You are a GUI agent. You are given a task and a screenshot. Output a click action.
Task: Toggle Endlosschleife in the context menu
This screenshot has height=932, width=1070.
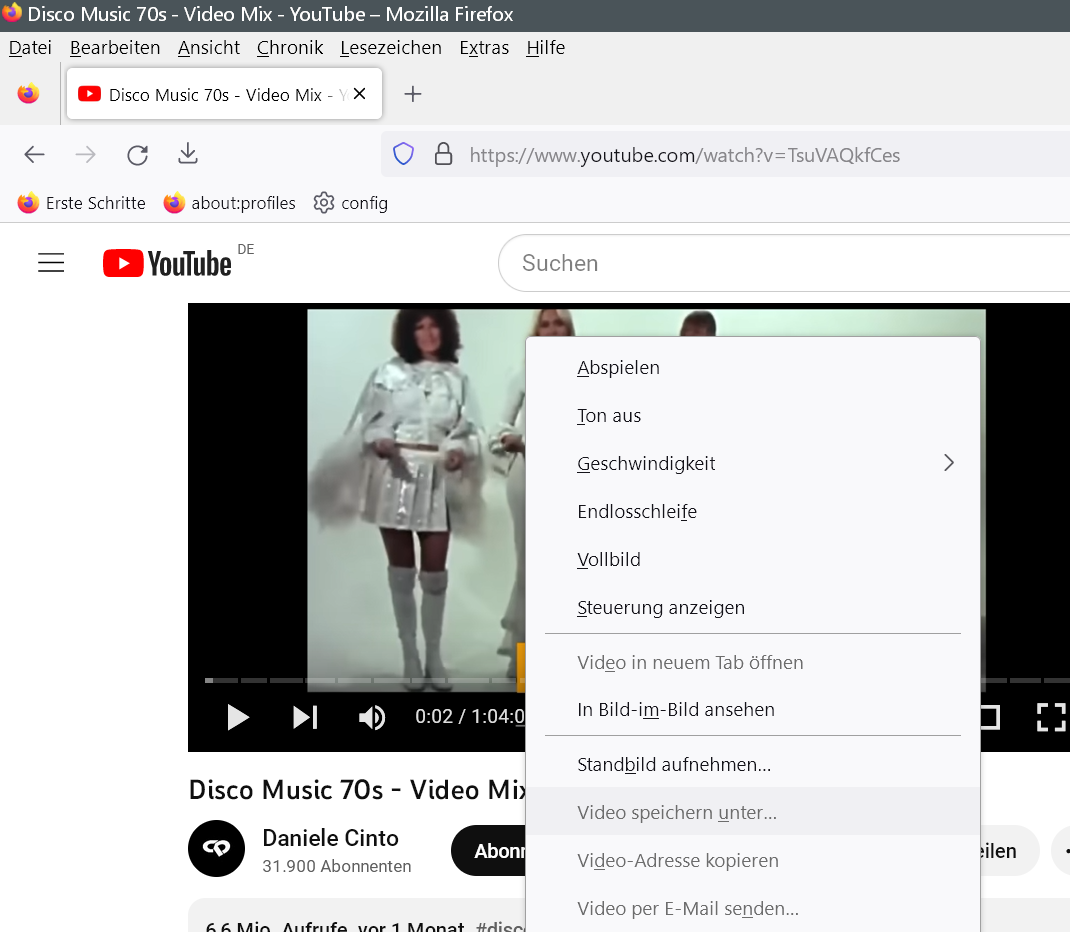tap(637, 512)
